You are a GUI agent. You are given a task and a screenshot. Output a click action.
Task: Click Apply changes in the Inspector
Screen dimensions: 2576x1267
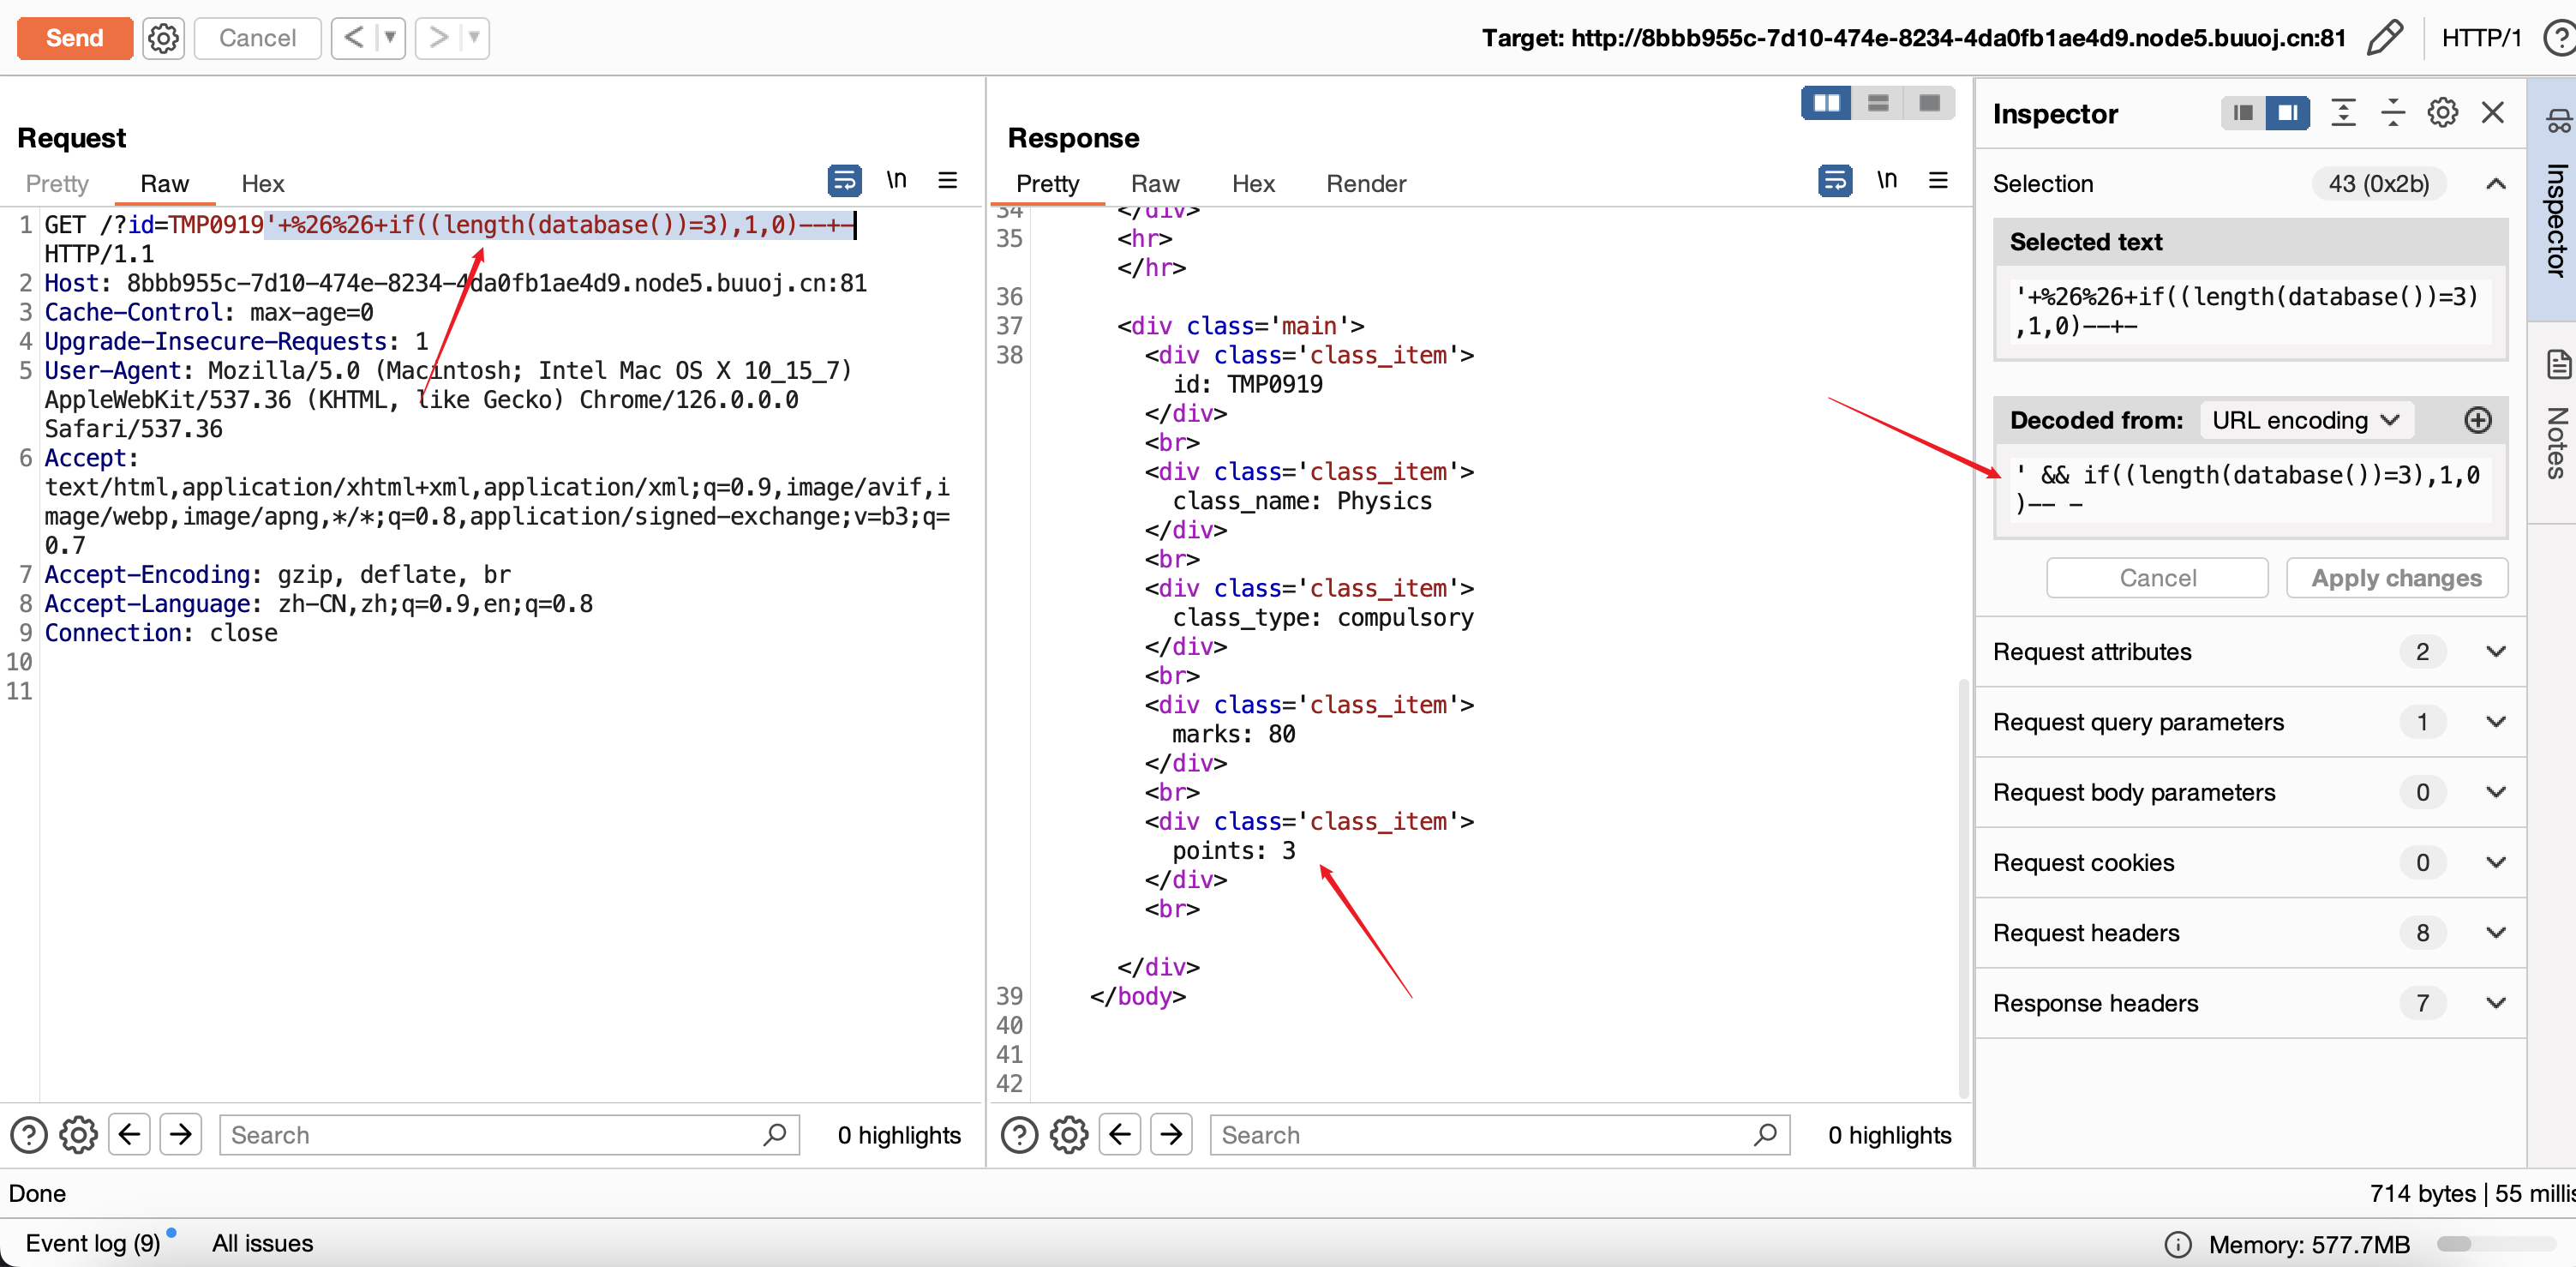click(x=2396, y=578)
